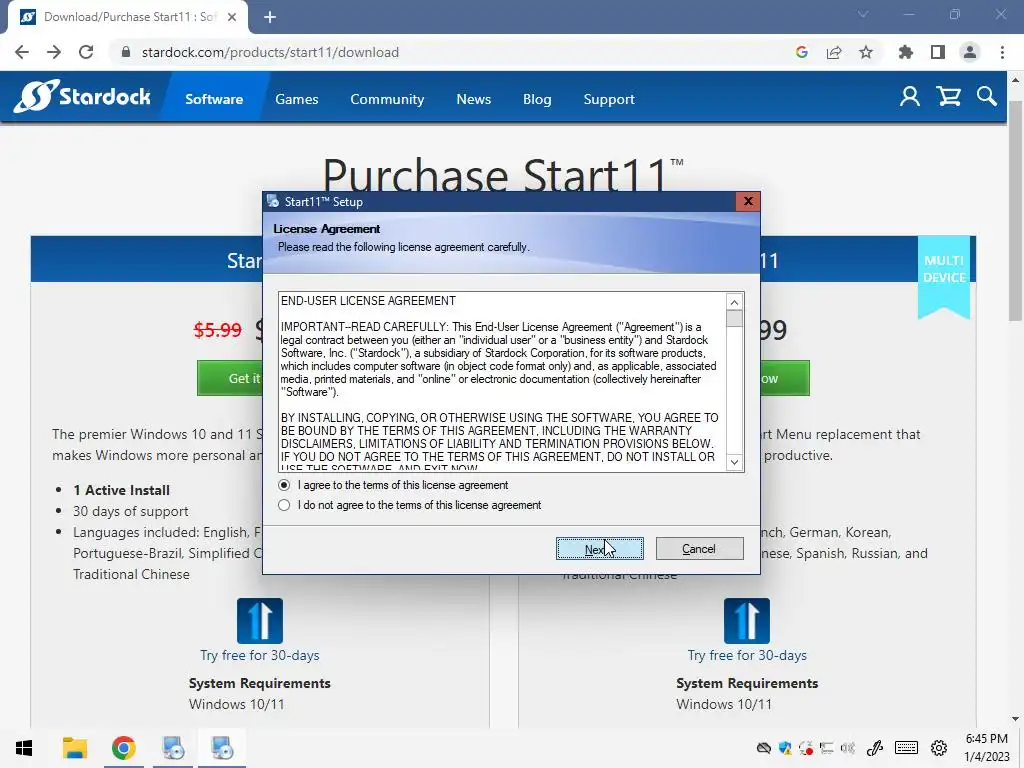Click the right Try free for 30-days link
Image resolution: width=1024 pixels, height=768 pixels.
pyautogui.click(x=747, y=655)
